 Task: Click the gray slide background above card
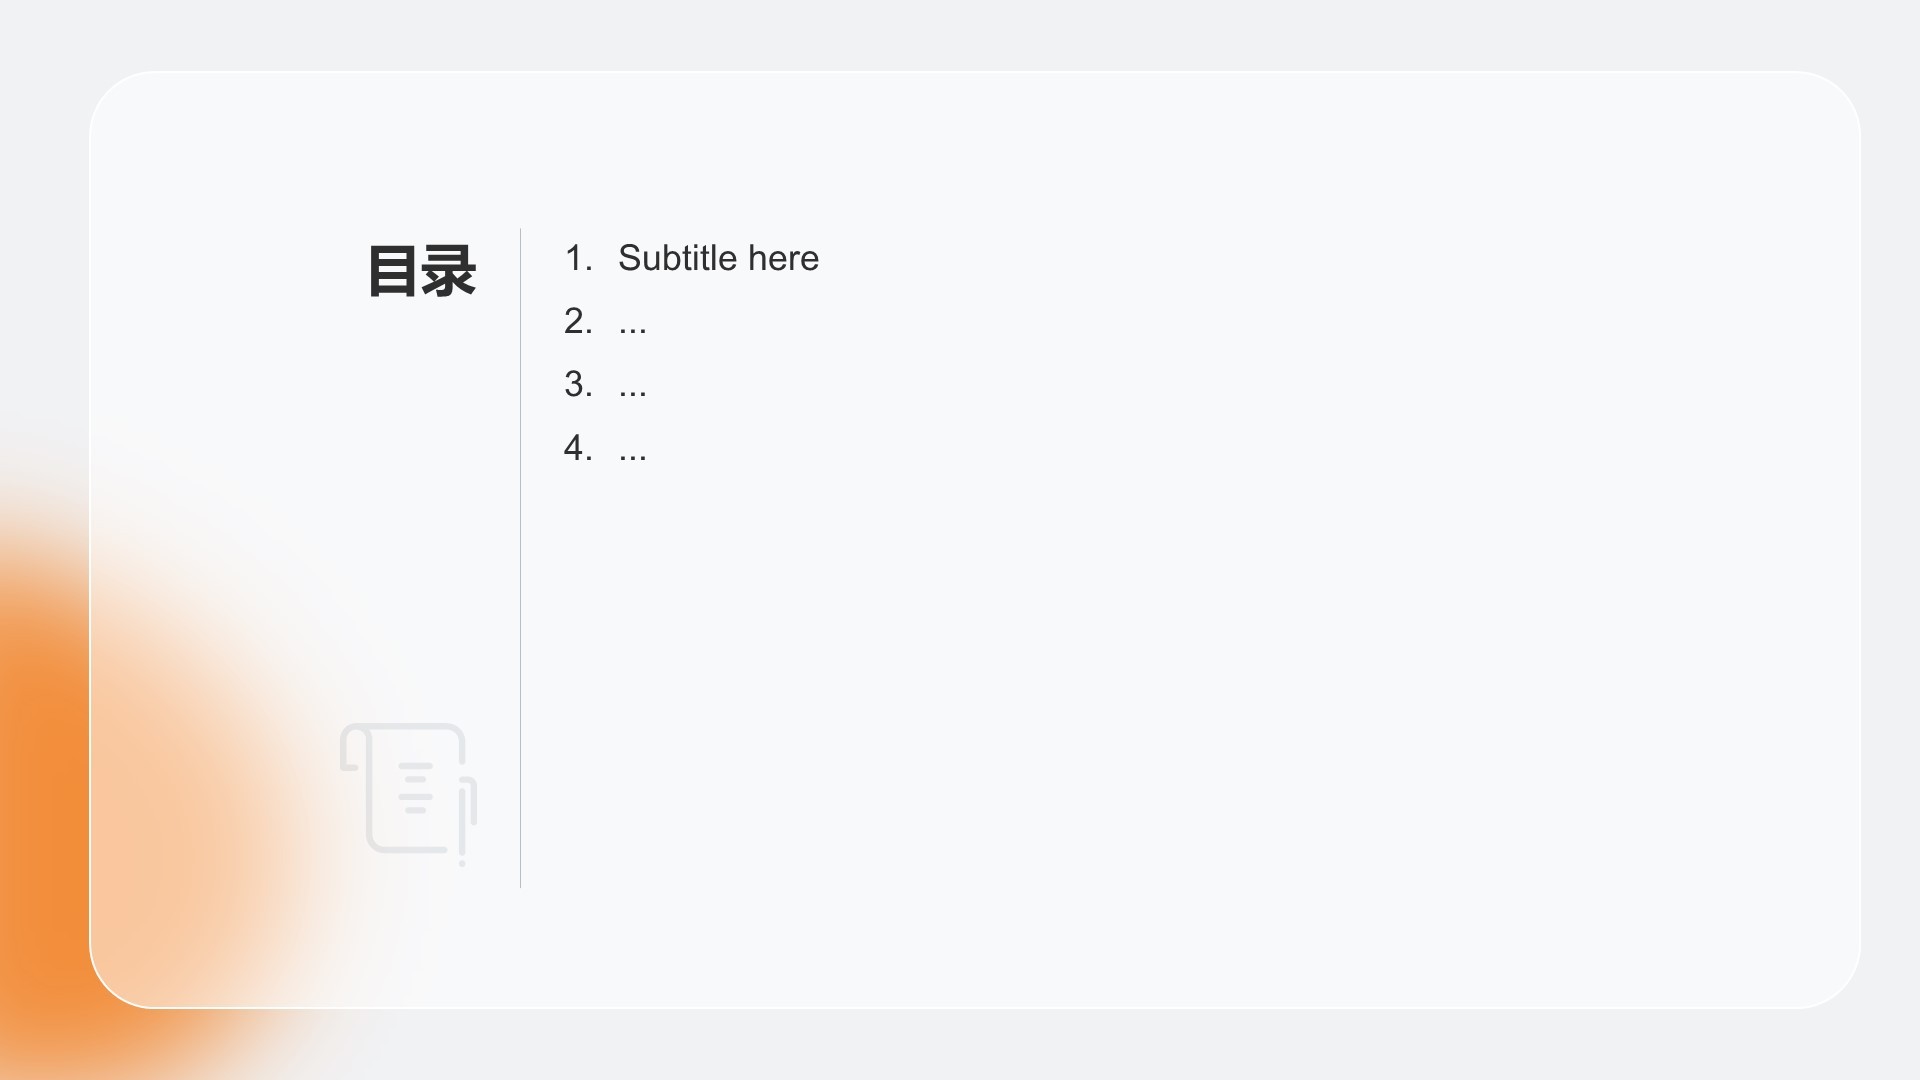[960, 34]
